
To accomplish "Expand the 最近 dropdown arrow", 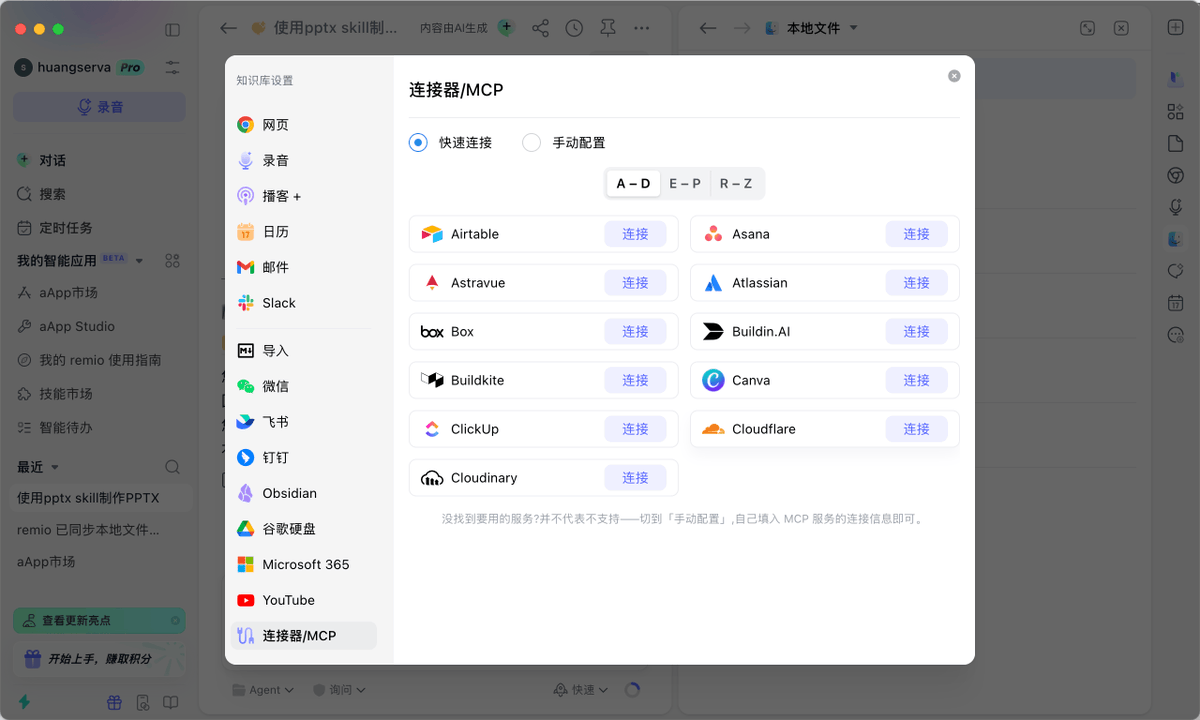I will [55, 467].
